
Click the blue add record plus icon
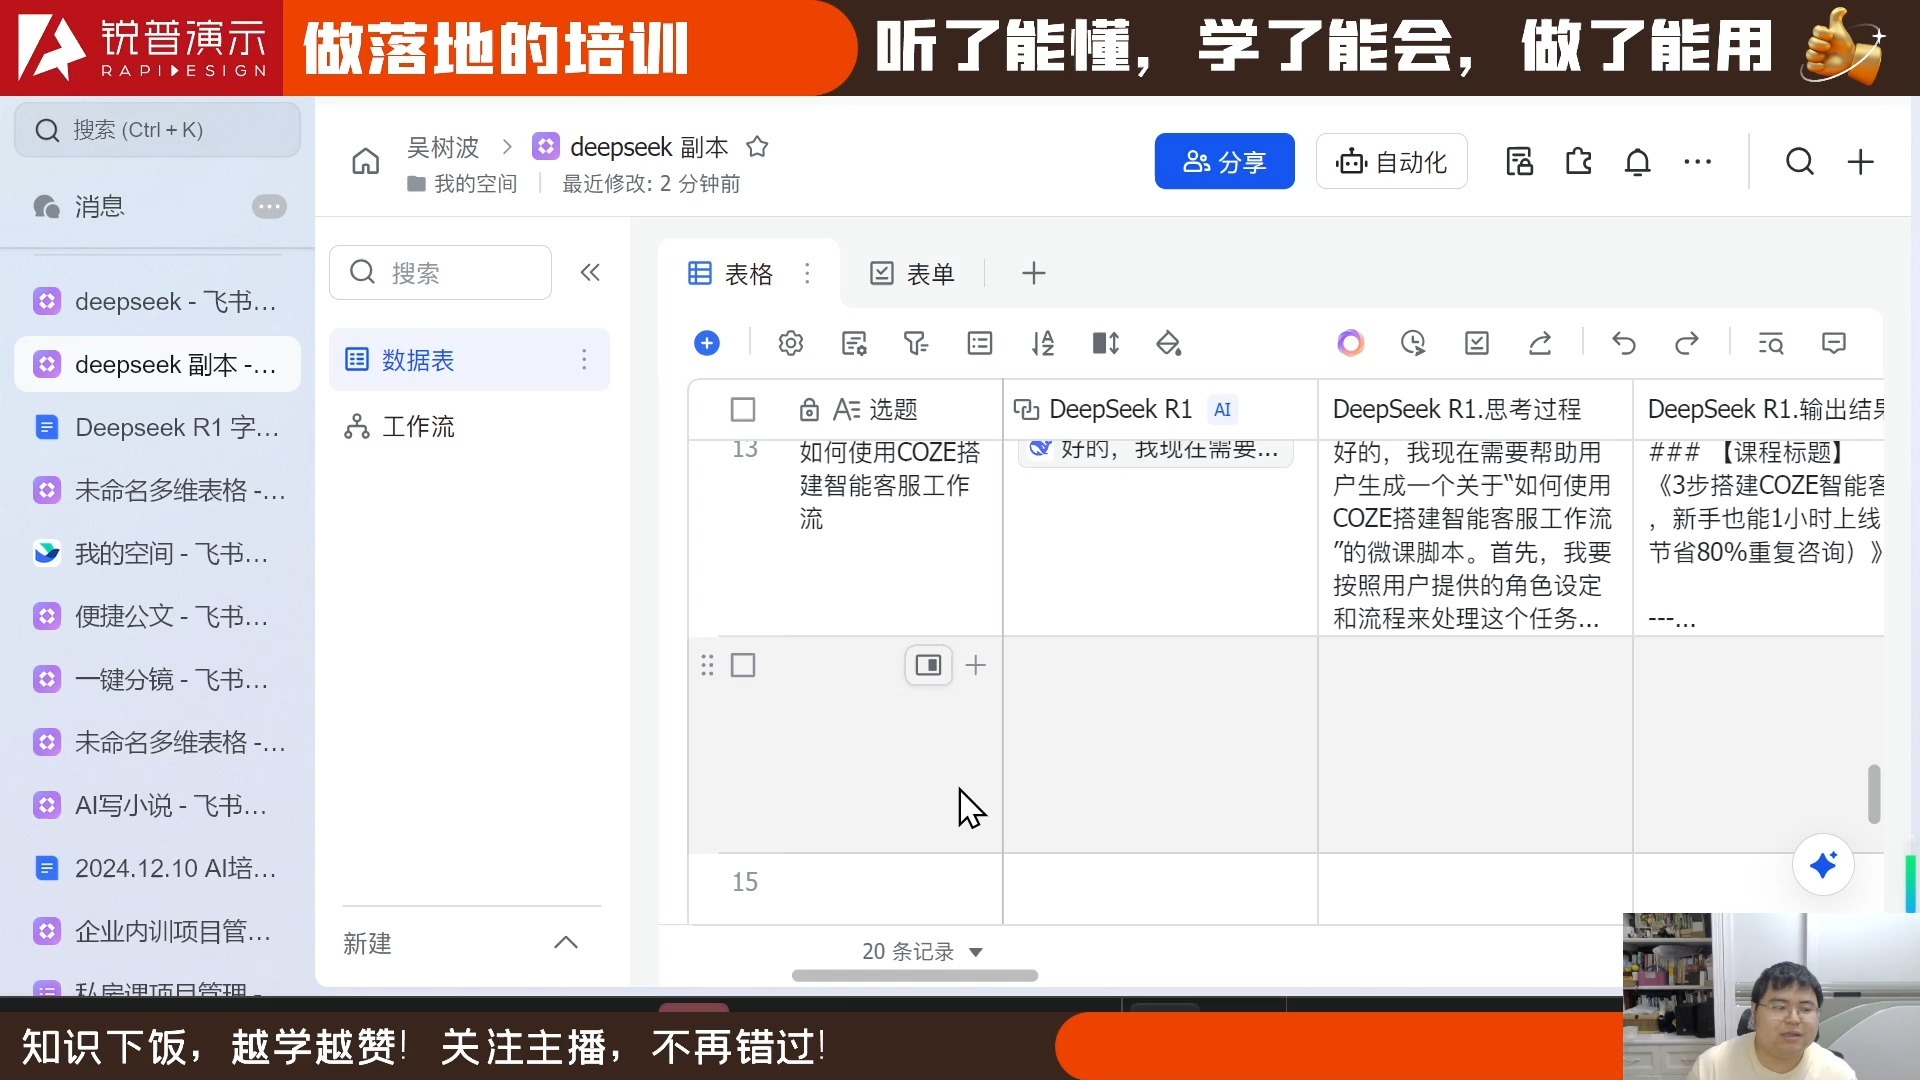point(707,343)
